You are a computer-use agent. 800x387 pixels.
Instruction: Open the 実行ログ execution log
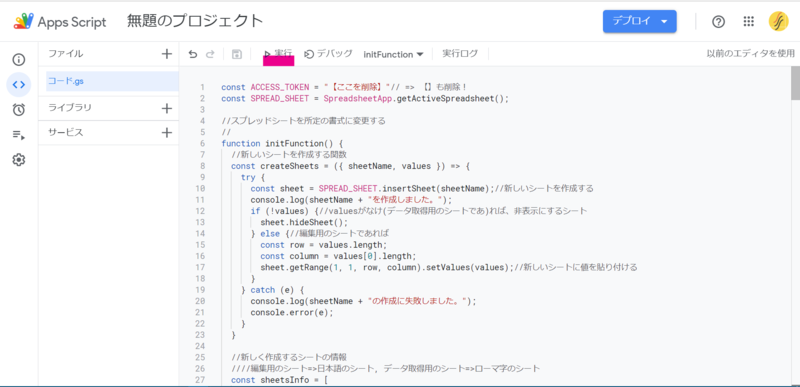click(460, 54)
